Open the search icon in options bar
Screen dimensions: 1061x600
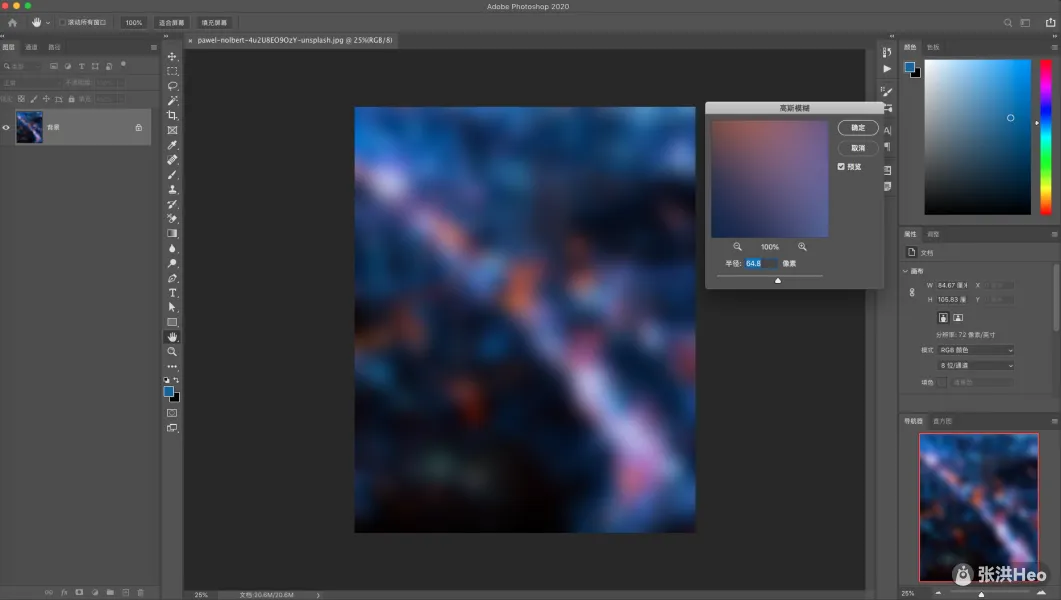tap(1008, 23)
